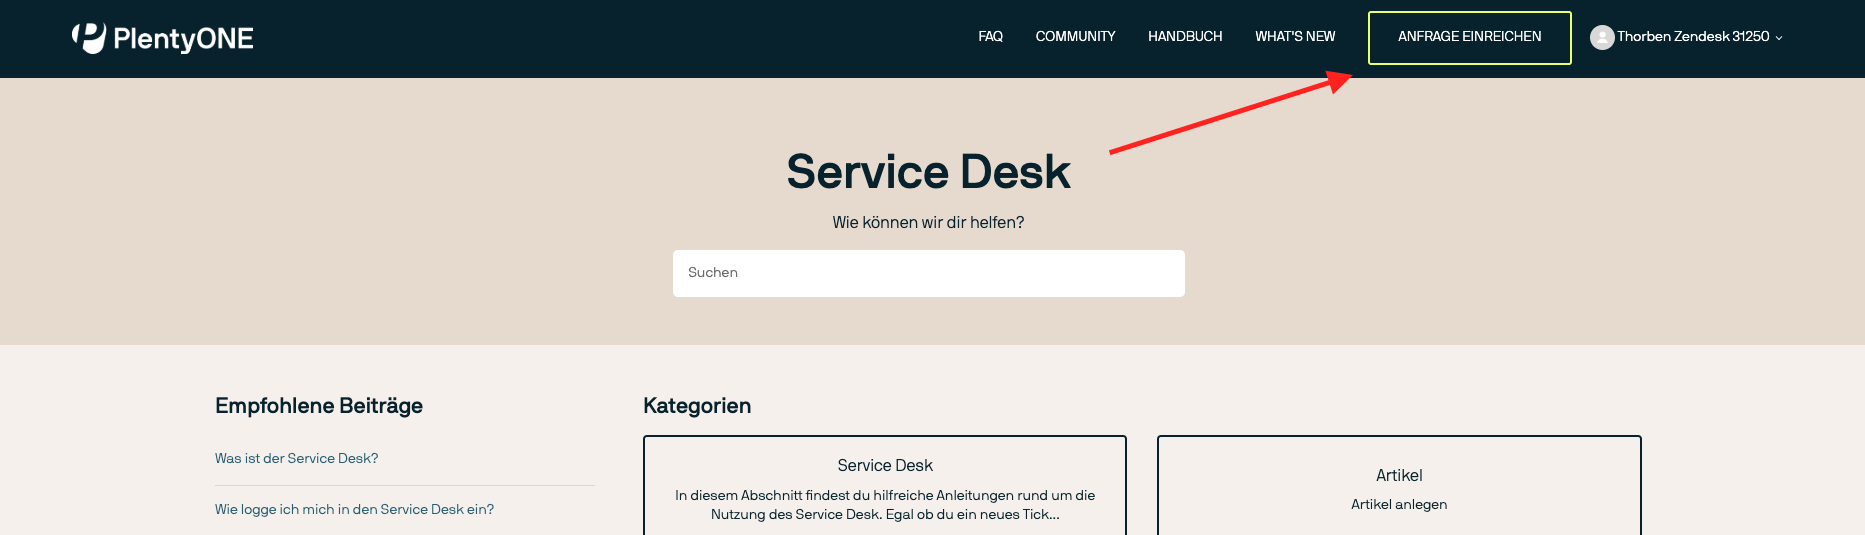Click the large Service Desk page heading

(928, 172)
